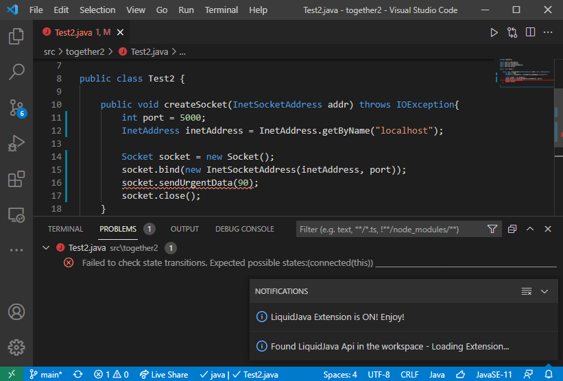Start Live Share from status bar
563x381 pixels.
click(164, 375)
